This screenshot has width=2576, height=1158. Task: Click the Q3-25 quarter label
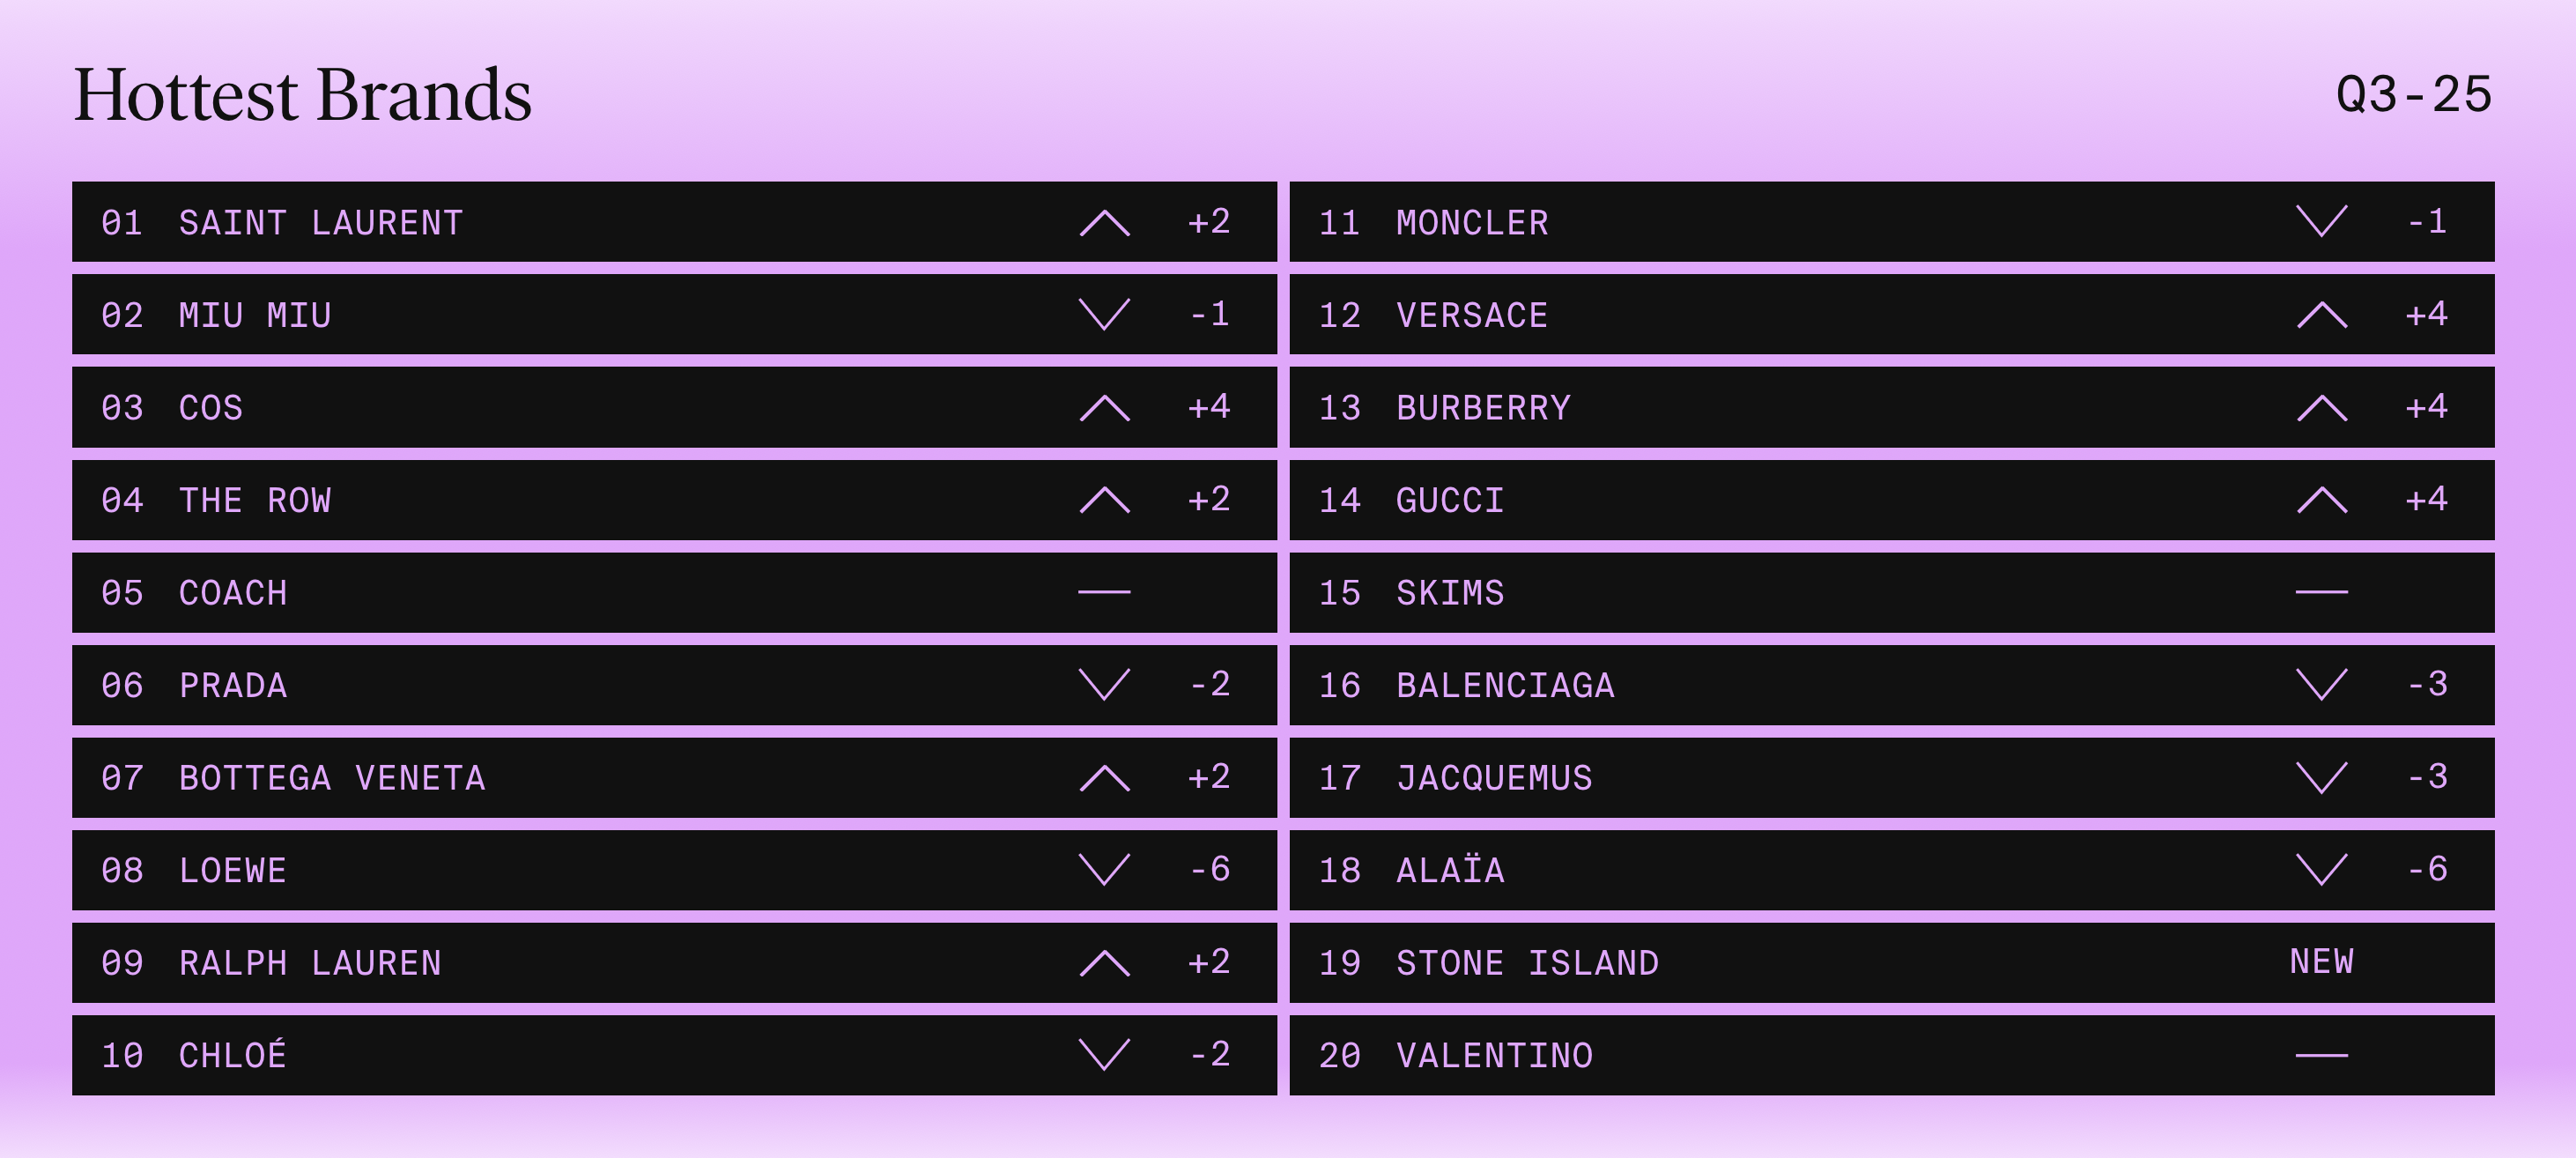pyautogui.click(x=2413, y=95)
